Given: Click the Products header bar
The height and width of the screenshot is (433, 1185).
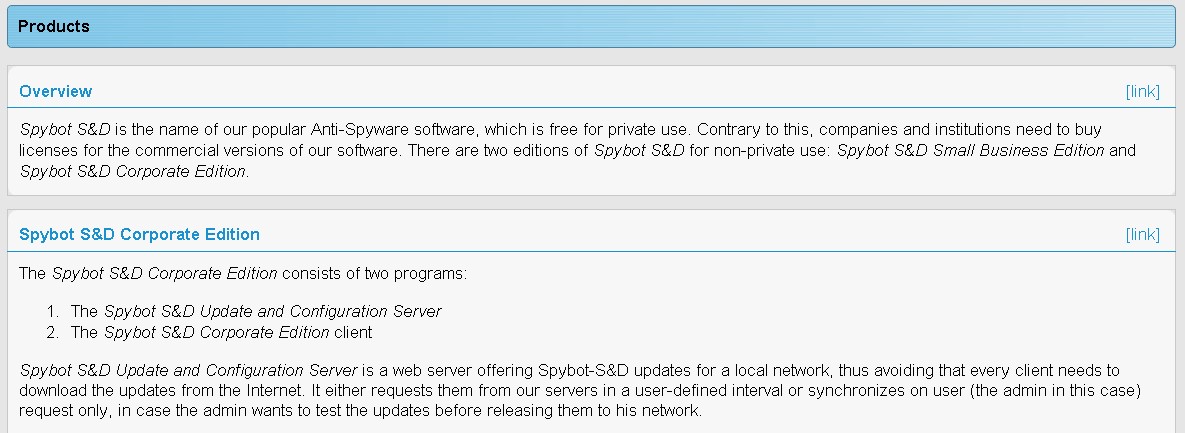Looking at the screenshot, I should point(592,27).
